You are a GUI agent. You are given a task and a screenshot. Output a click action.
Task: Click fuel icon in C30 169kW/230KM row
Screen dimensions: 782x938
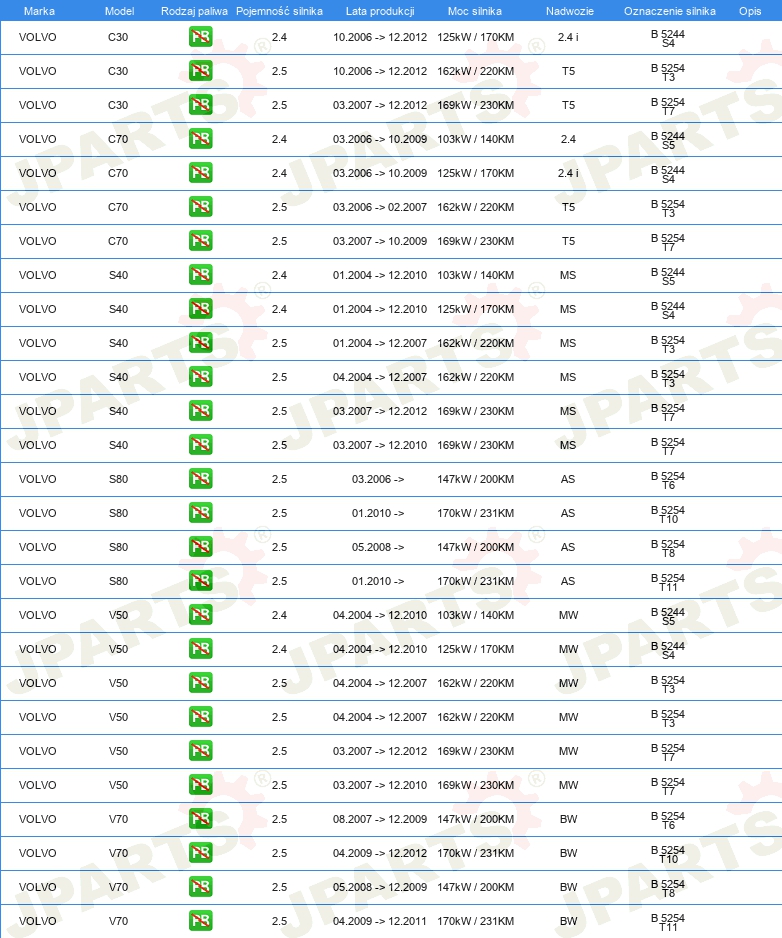coord(200,105)
